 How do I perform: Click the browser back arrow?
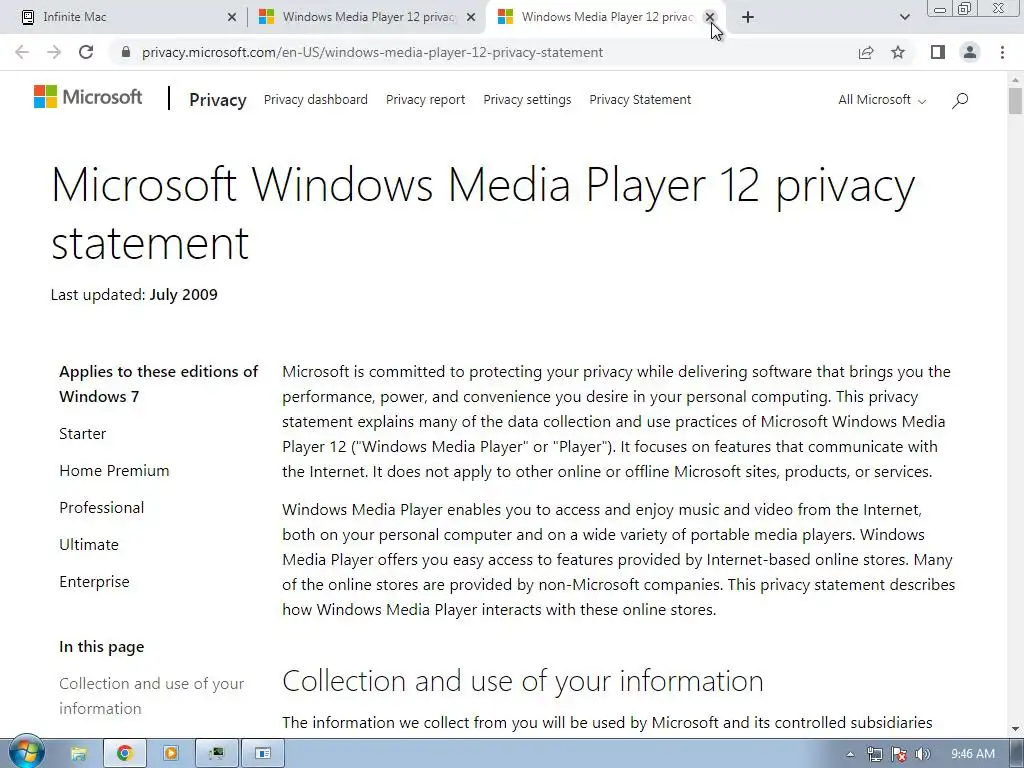[22, 52]
